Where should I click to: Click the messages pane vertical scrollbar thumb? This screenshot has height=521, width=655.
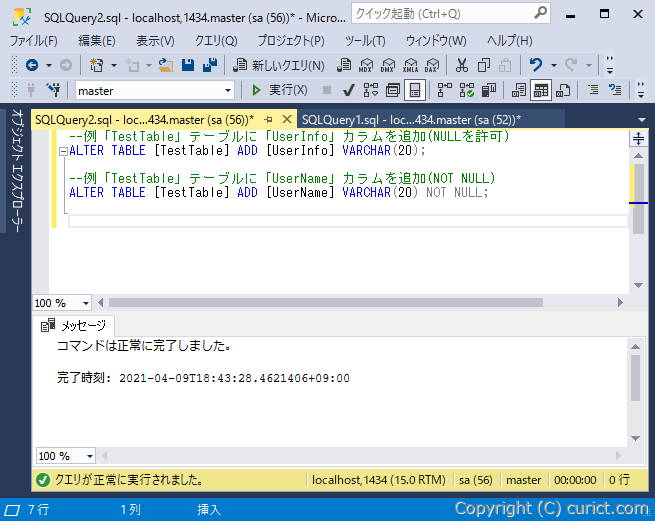tap(635, 378)
